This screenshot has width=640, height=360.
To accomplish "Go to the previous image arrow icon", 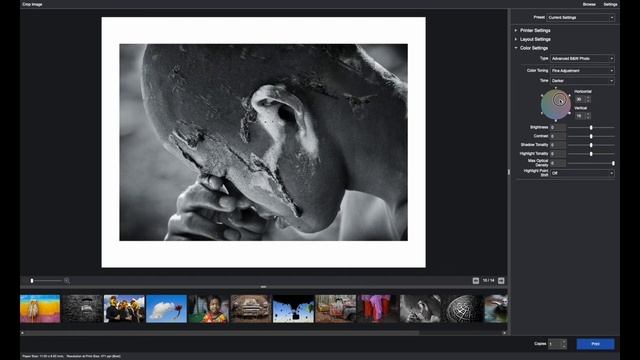I will pyautogui.click(x=476, y=281).
